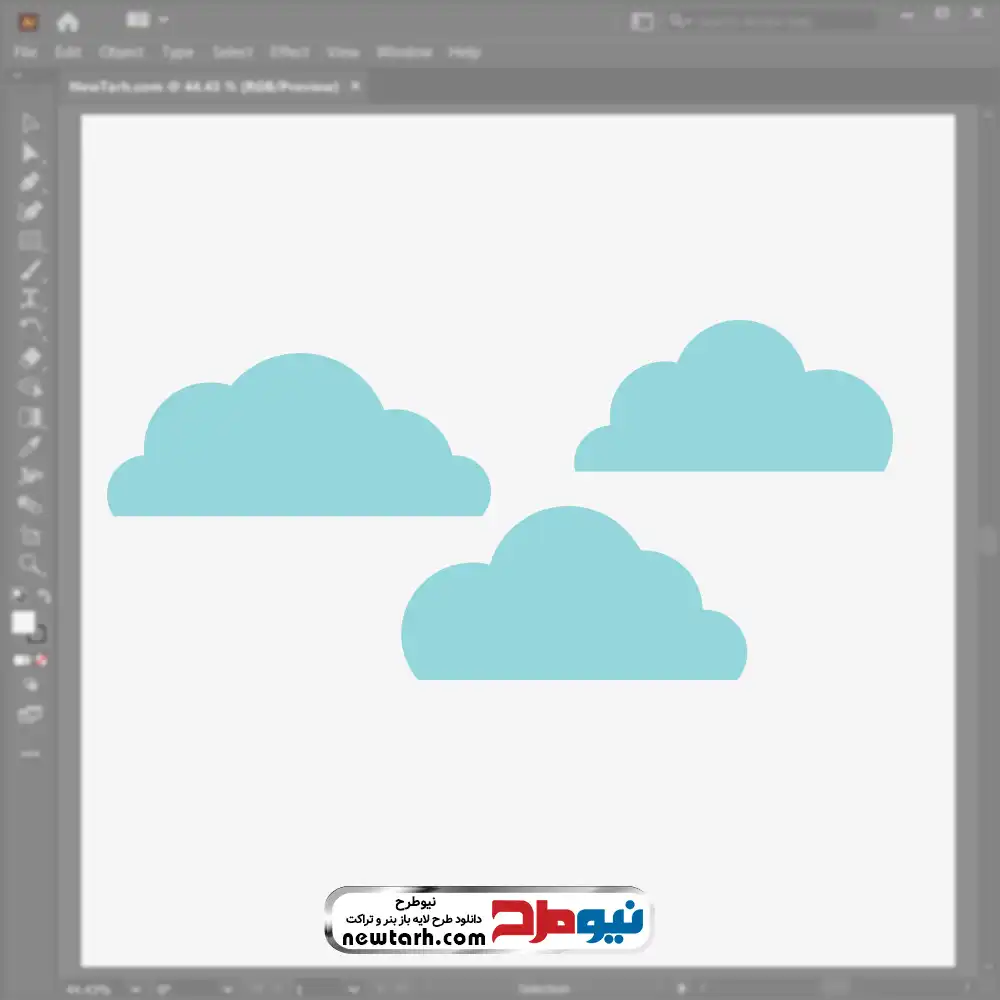Swap fill and stroke colors
Image resolution: width=1000 pixels, height=1000 pixels.
point(43,596)
